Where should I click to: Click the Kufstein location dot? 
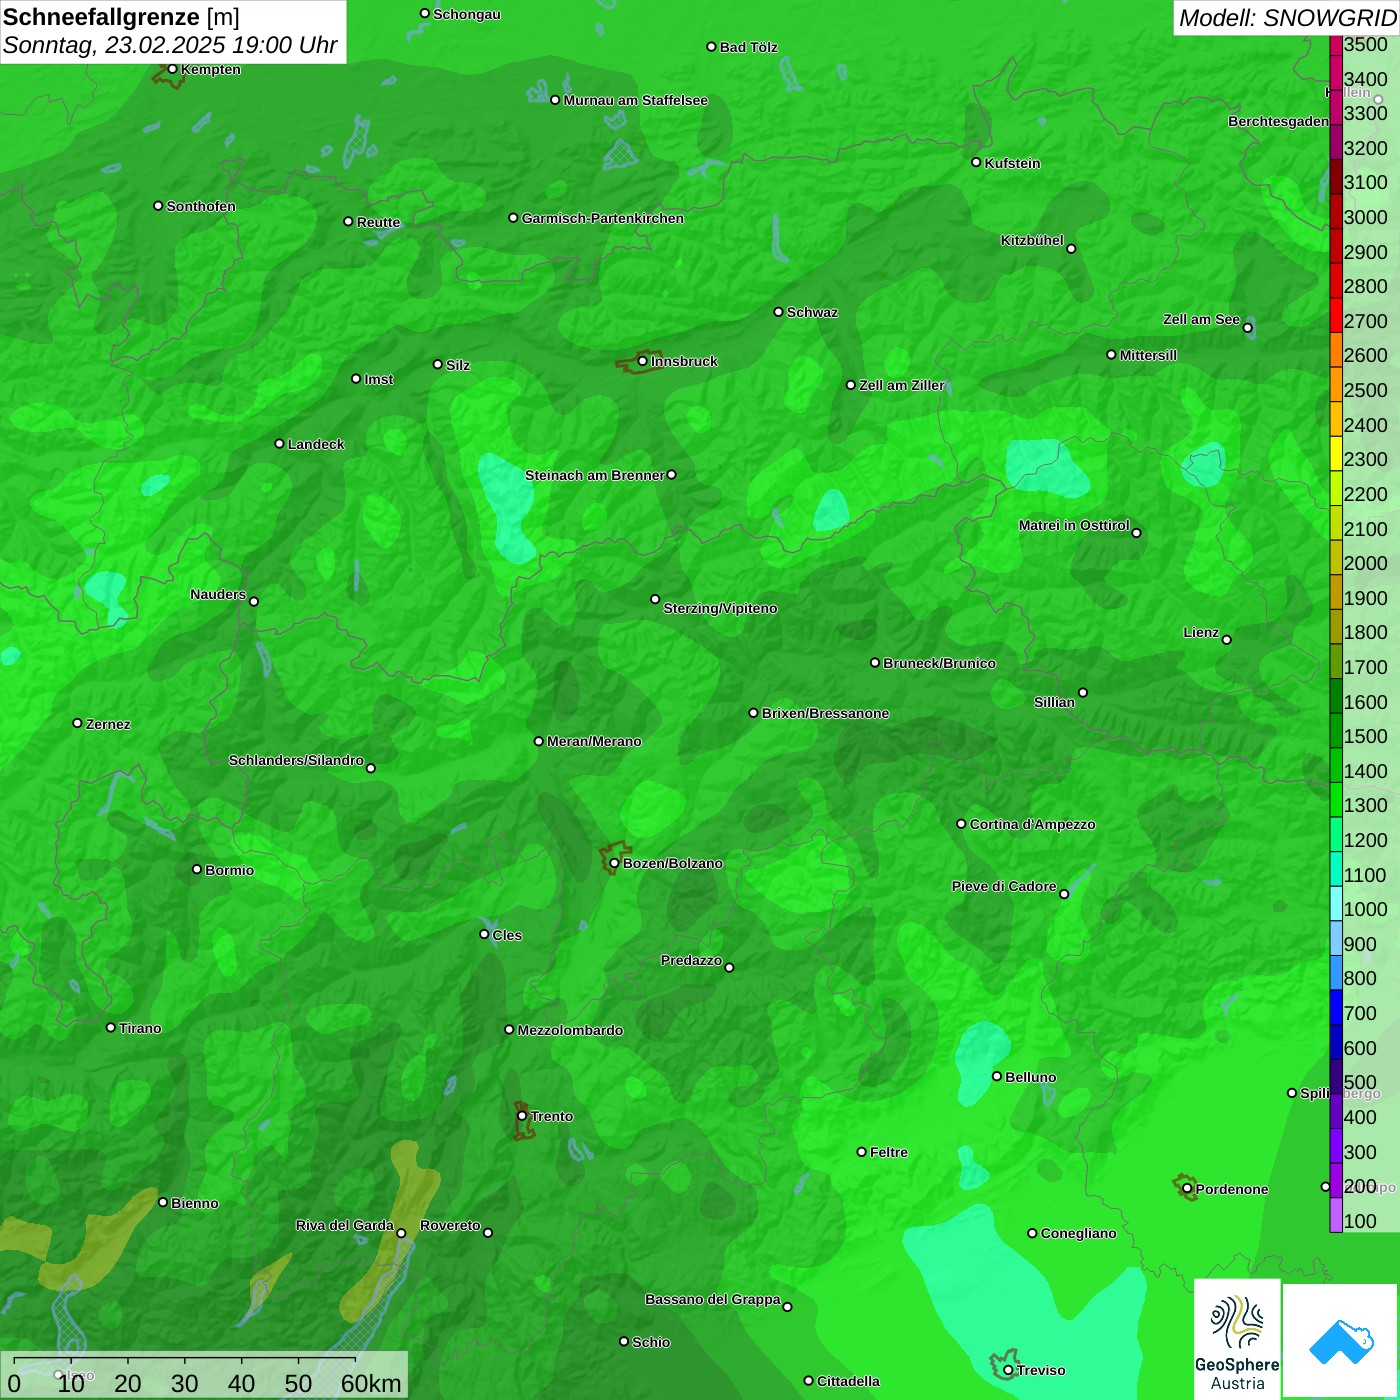976,162
